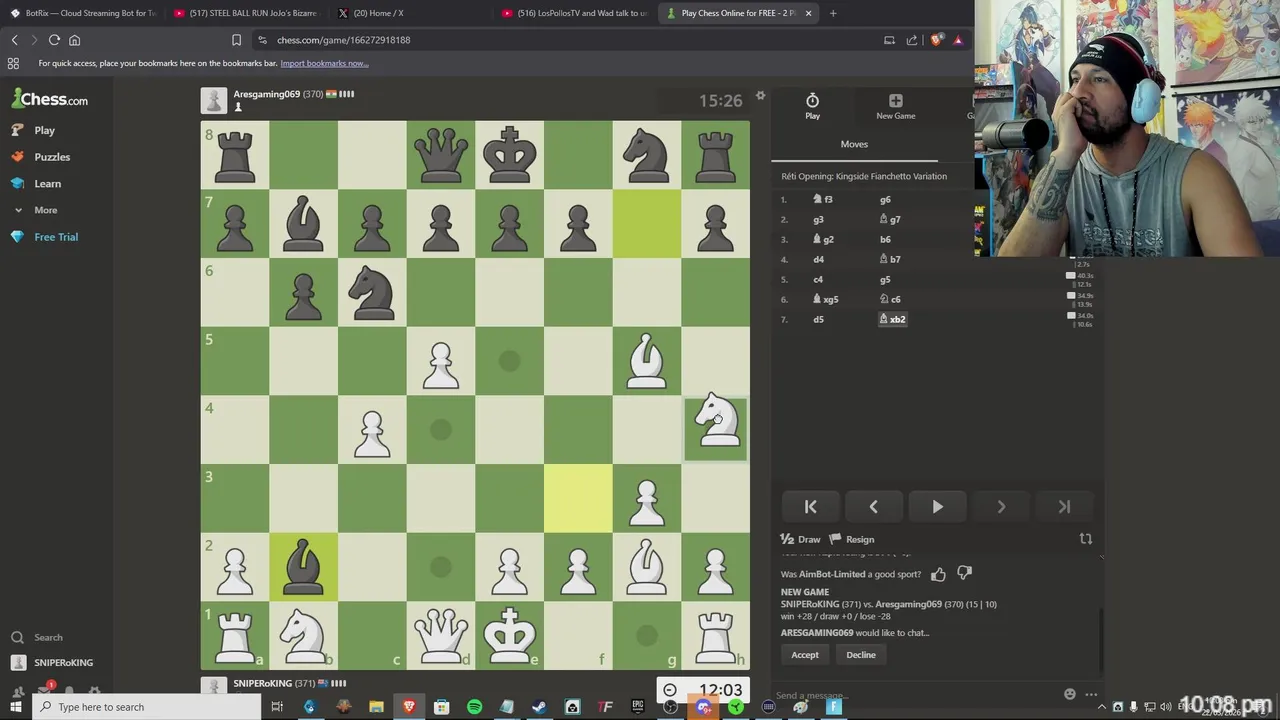Go back in the browser
This screenshot has width=1280, height=720.
click(14, 40)
